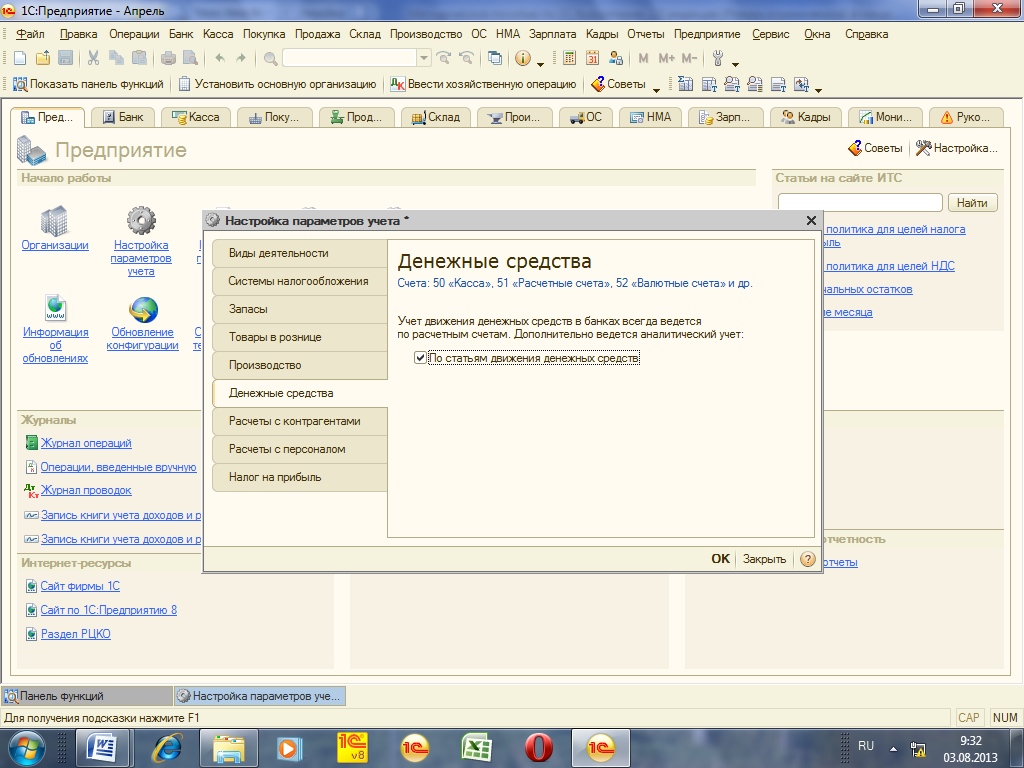This screenshot has width=1024, height=768.
Task: Click the Cut scissors toolbar icon
Action: pos(93,58)
